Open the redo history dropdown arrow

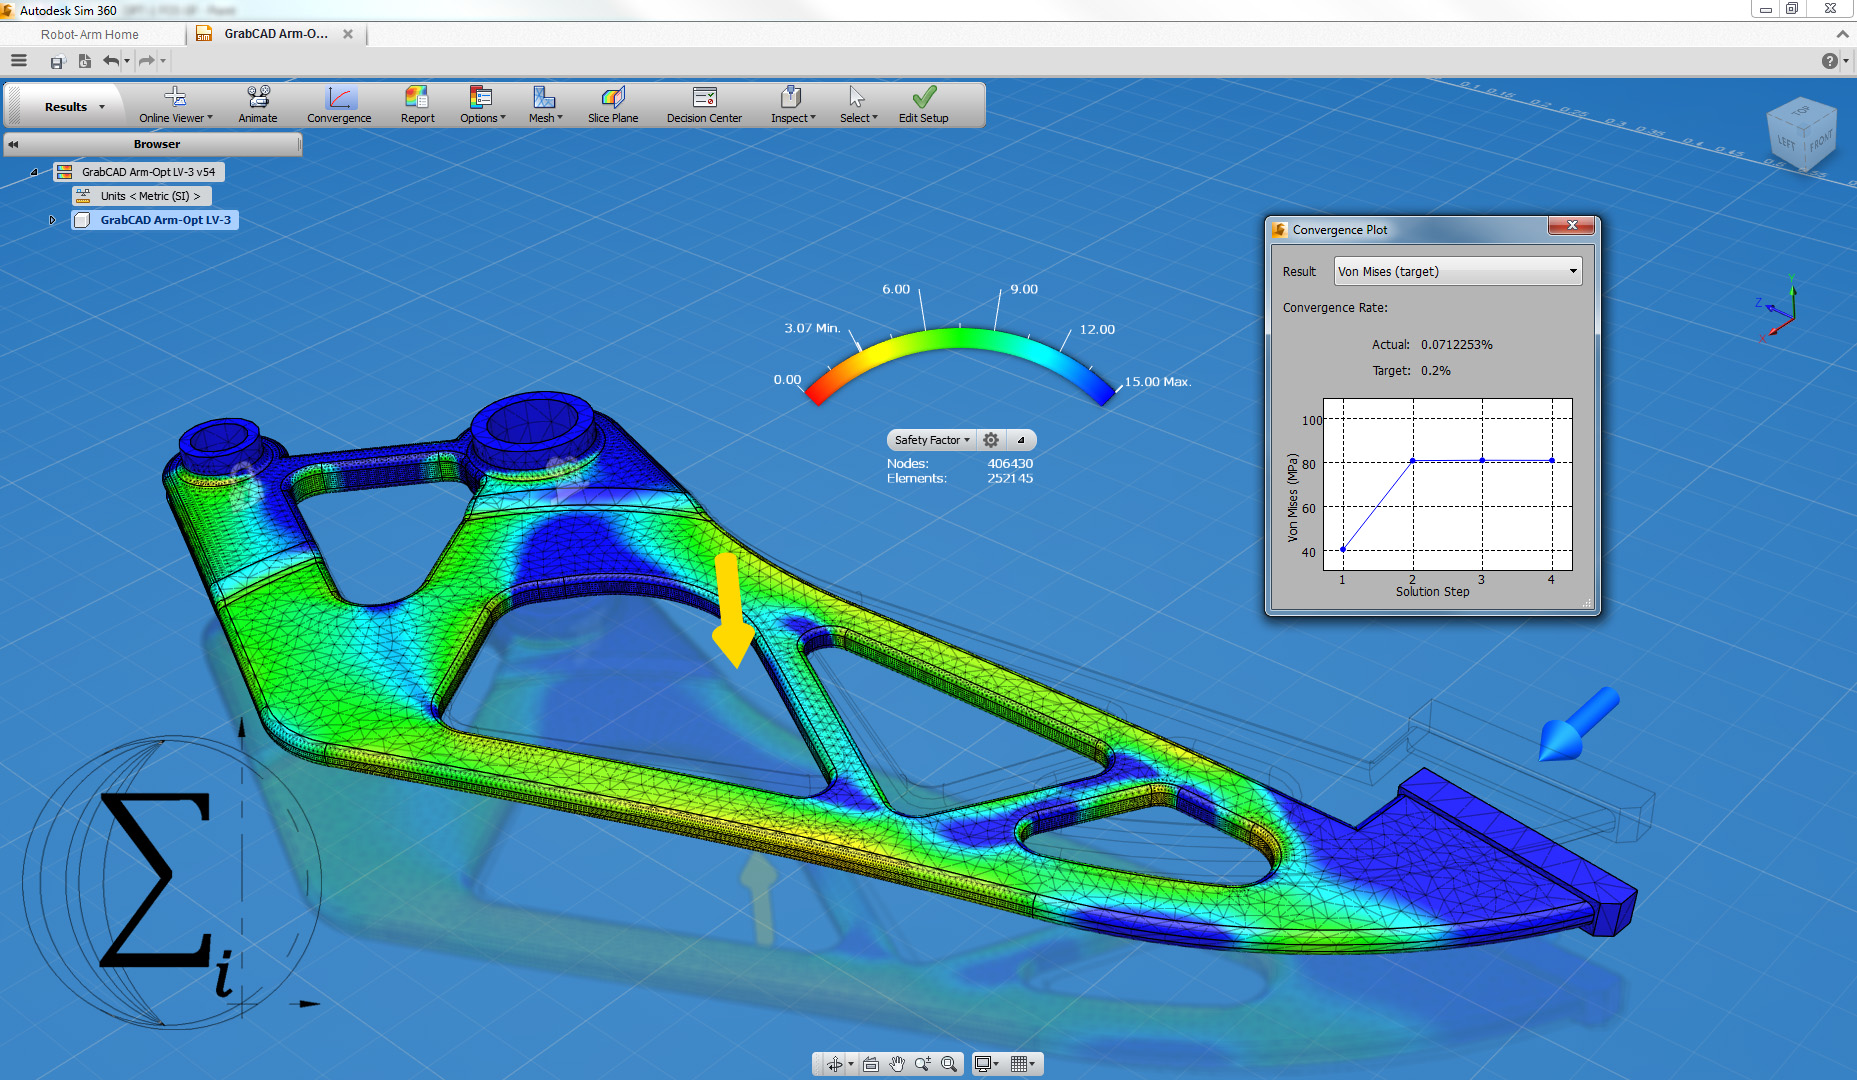pos(163,62)
